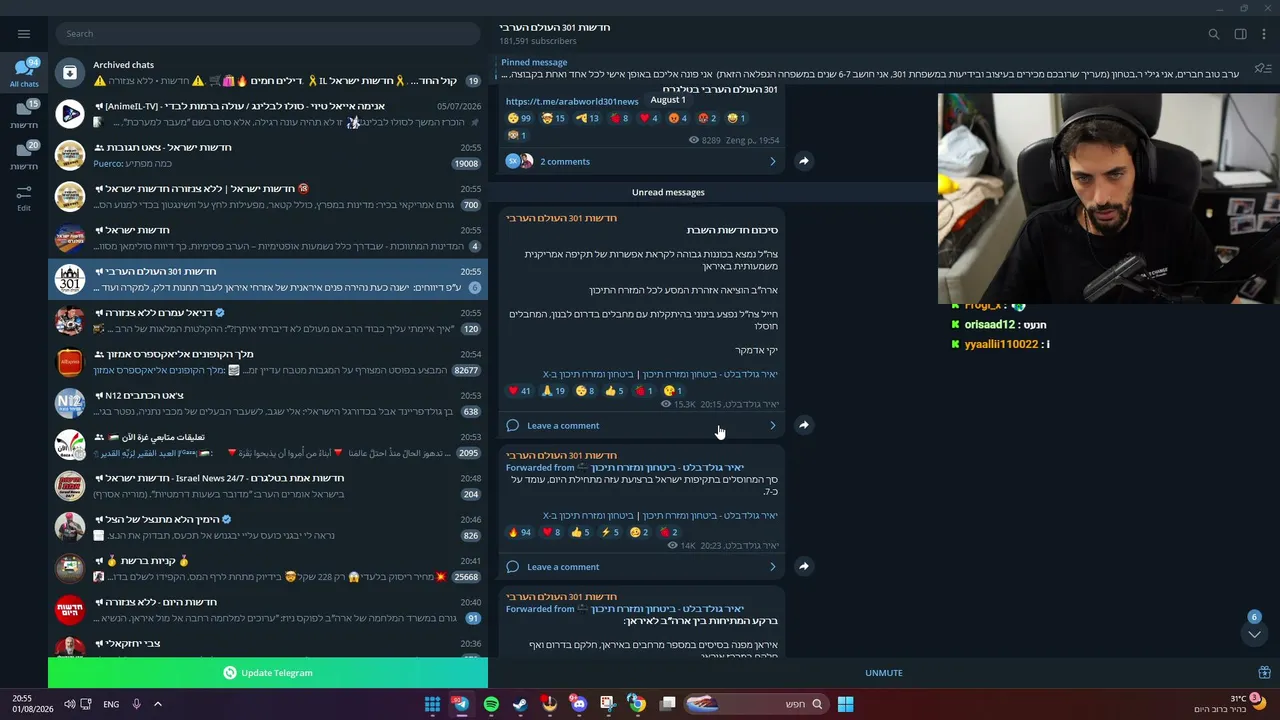Click the Pinned message bar
Viewport: 1280px width, 720px height.
coord(870,68)
